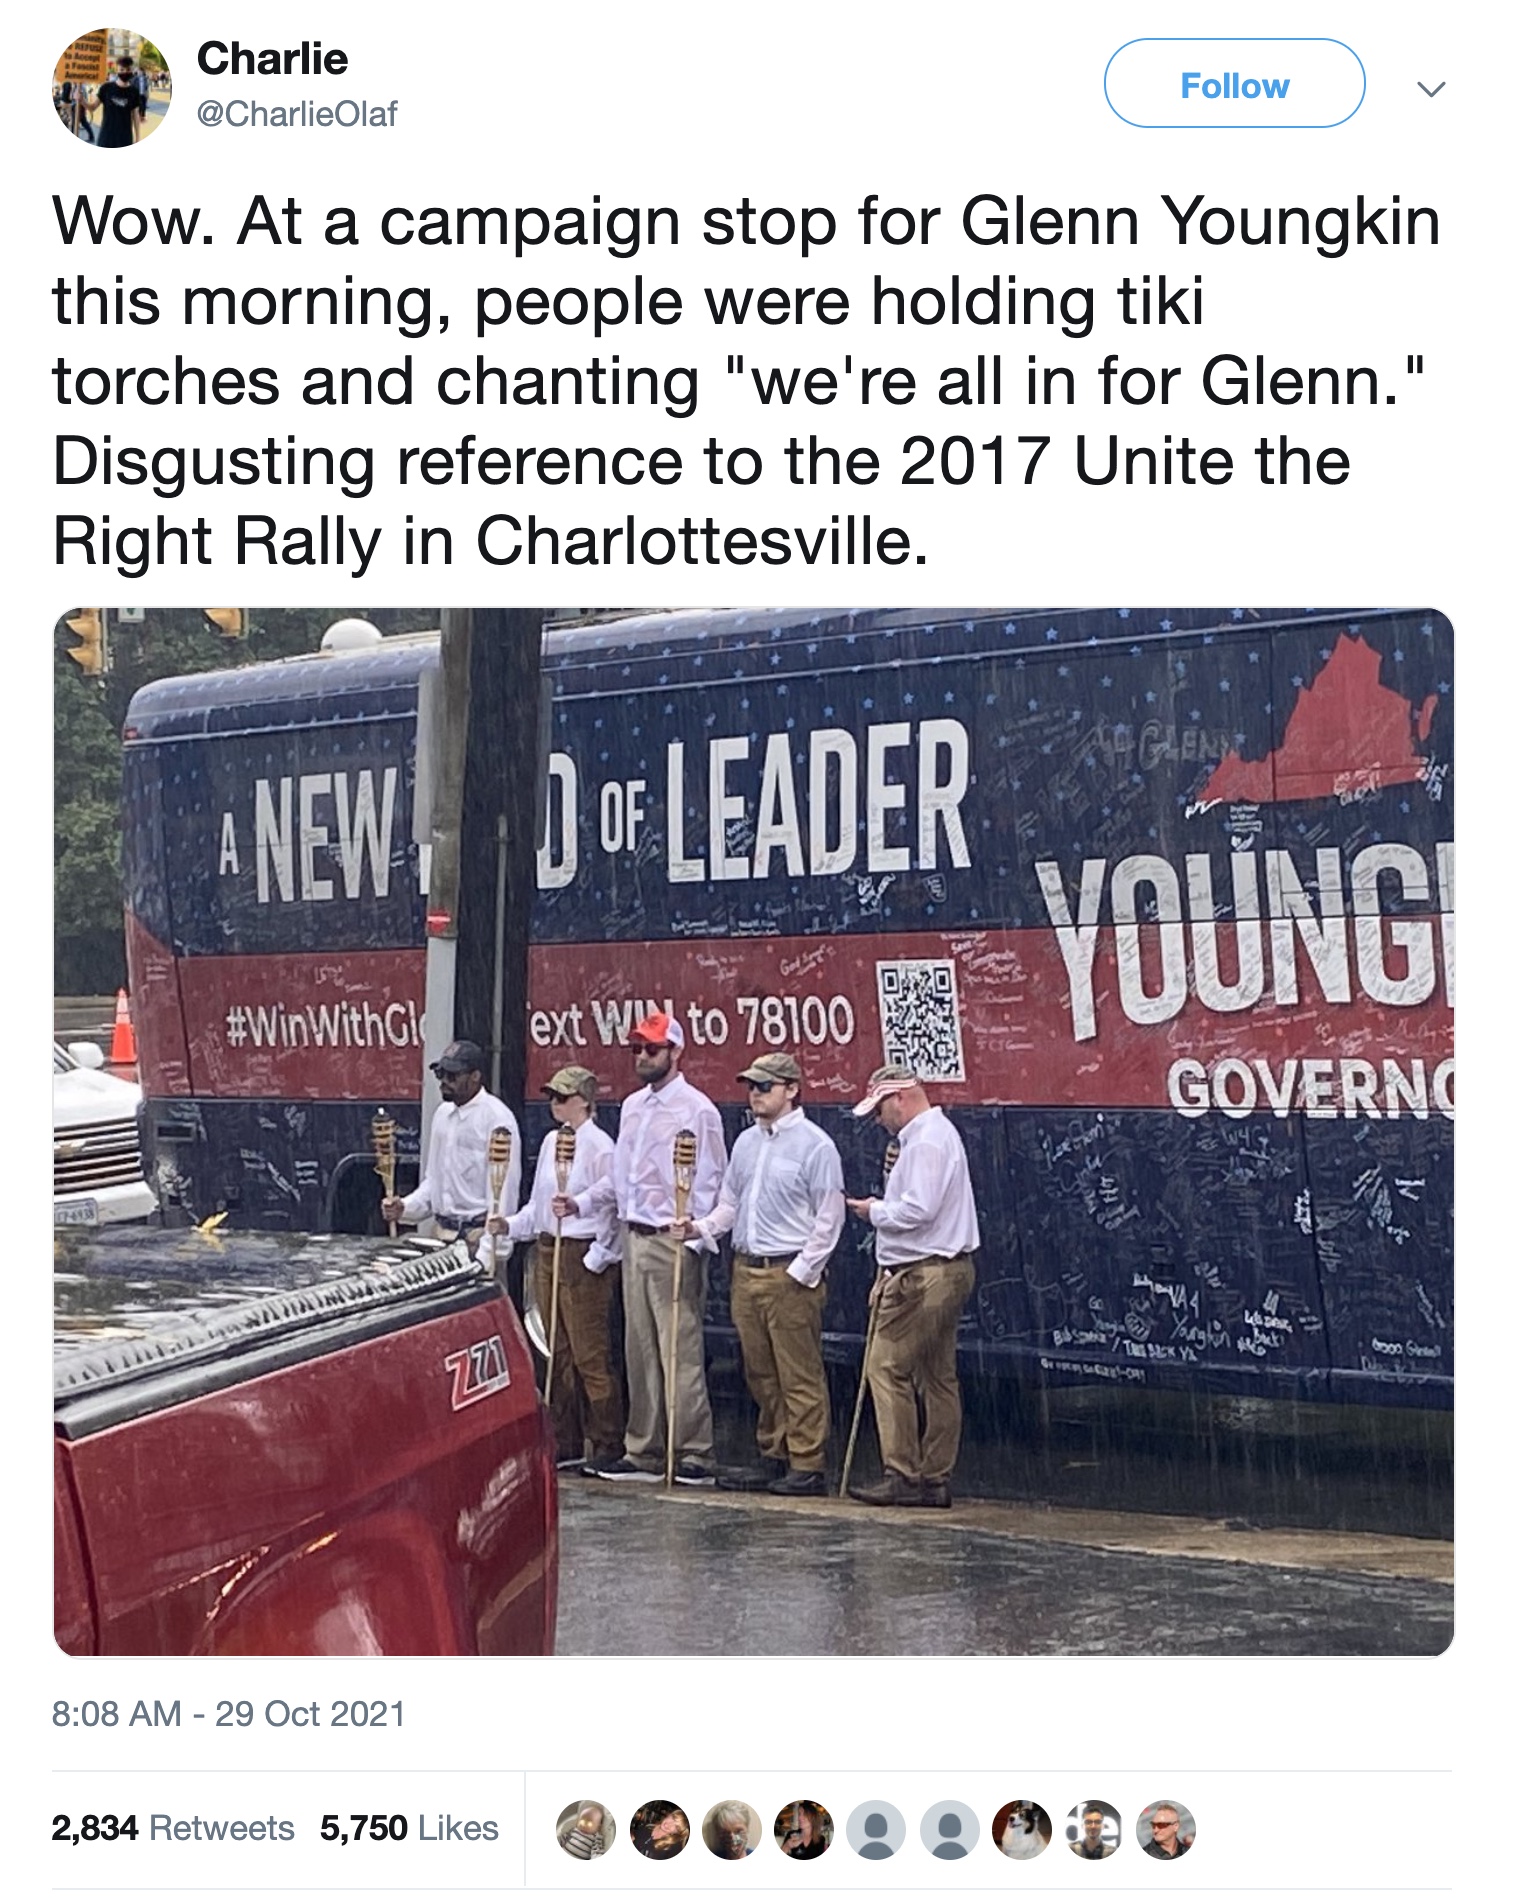View the 2,834 Retweets list
This screenshot has width=1528, height=1898.
(x=173, y=1828)
